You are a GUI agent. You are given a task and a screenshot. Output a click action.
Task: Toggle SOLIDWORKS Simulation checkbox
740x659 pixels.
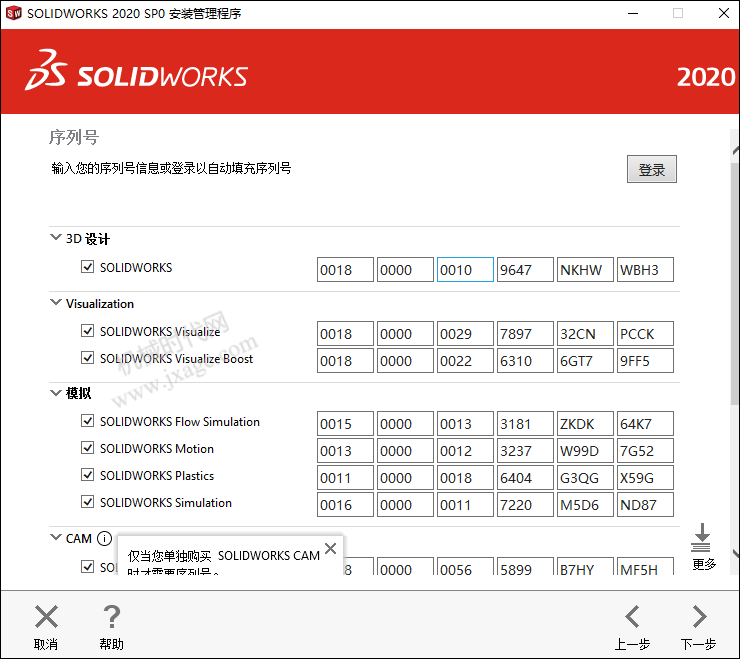pyautogui.click(x=87, y=502)
